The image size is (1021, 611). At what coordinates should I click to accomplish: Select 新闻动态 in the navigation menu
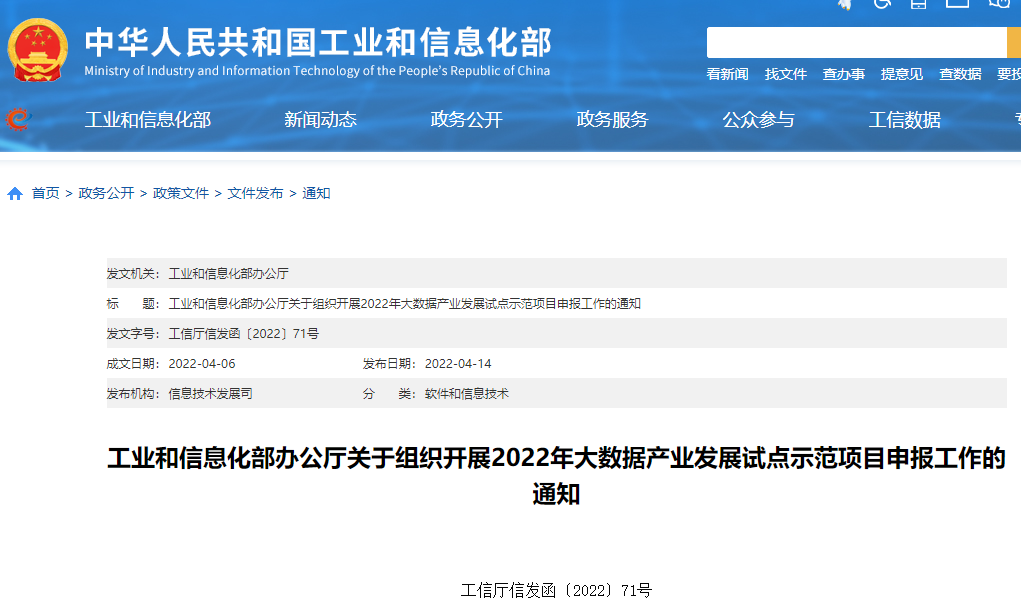pyautogui.click(x=320, y=120)
